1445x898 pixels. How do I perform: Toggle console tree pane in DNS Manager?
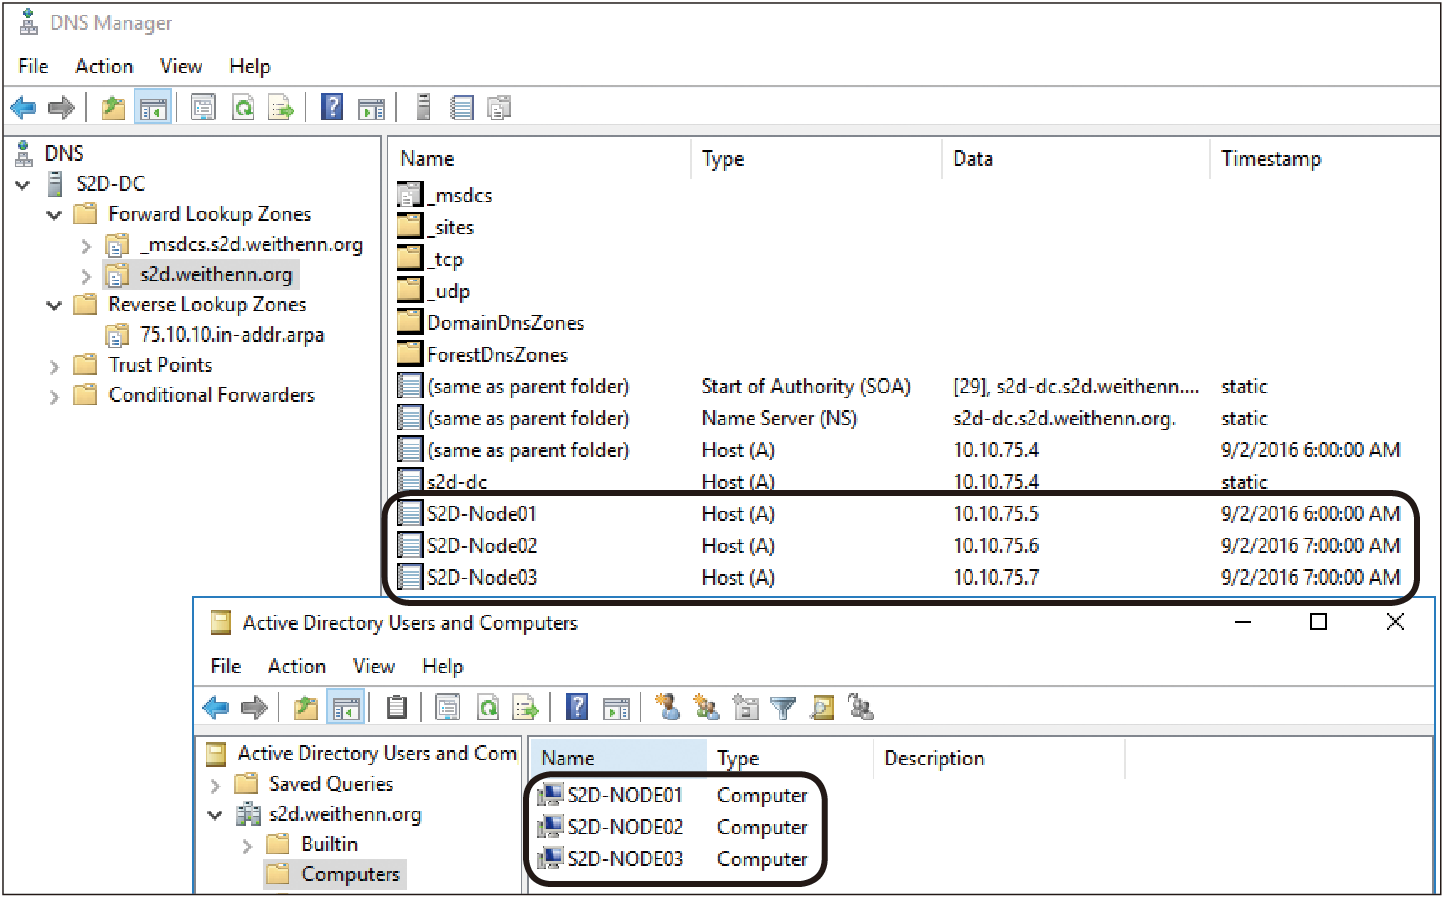pos(153,107)
